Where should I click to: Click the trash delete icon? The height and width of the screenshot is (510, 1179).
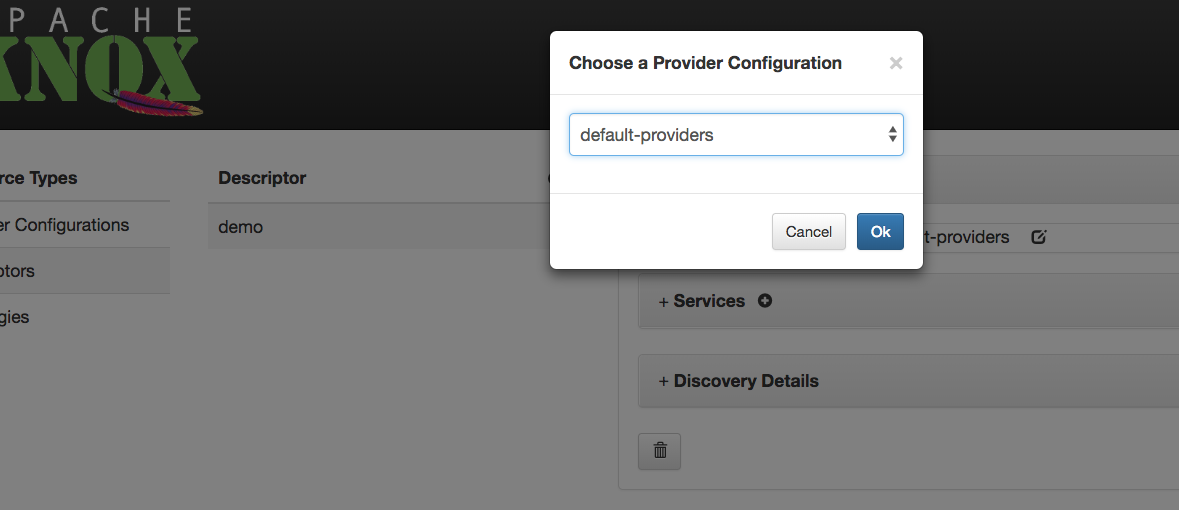[660, 450]
